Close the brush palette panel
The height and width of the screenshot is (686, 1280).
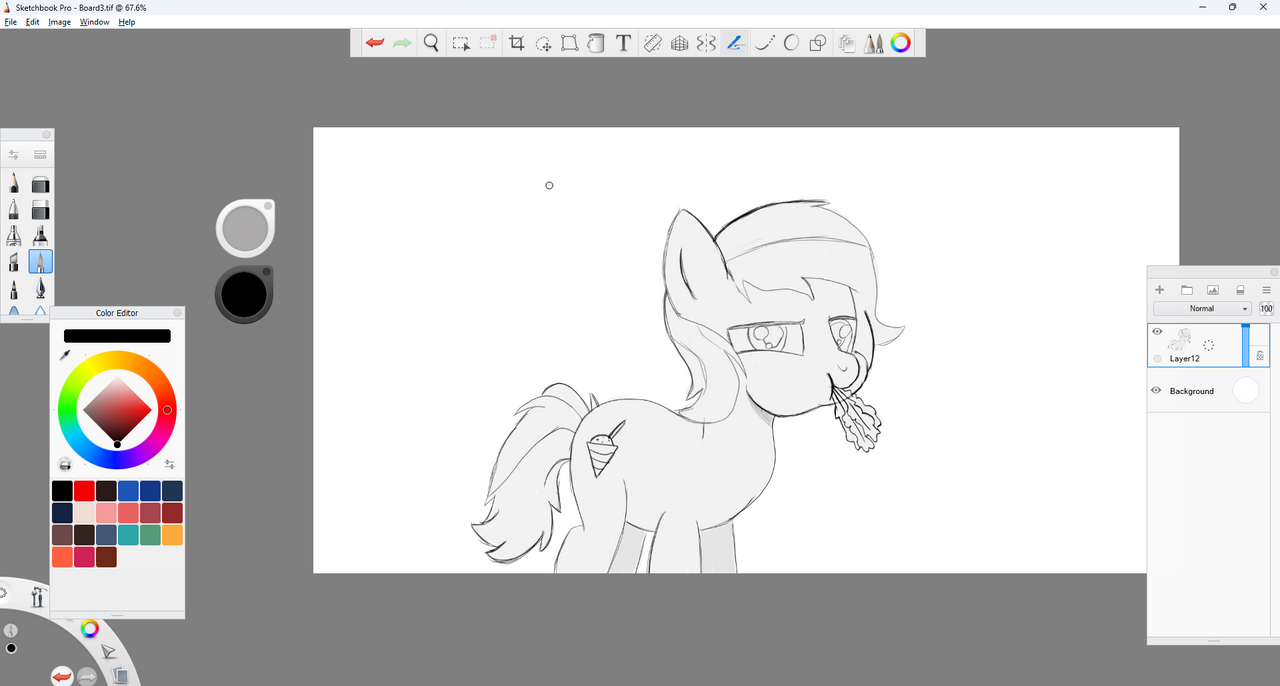click(46, 134)
